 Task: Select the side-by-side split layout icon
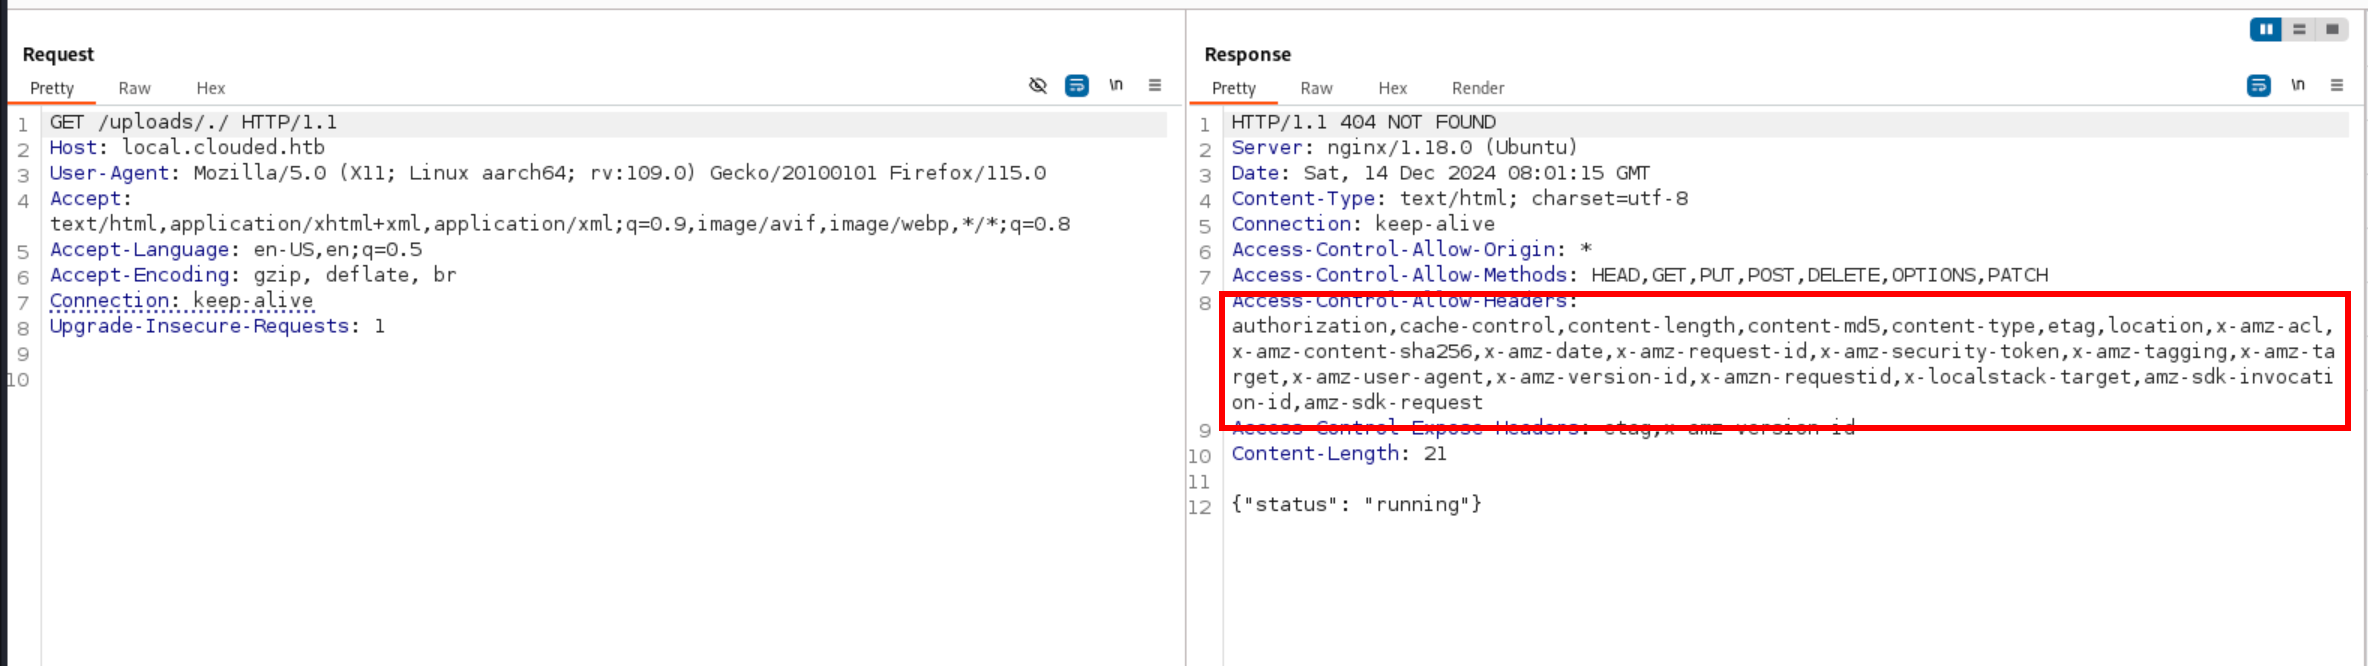click(x=2266, y=30)
